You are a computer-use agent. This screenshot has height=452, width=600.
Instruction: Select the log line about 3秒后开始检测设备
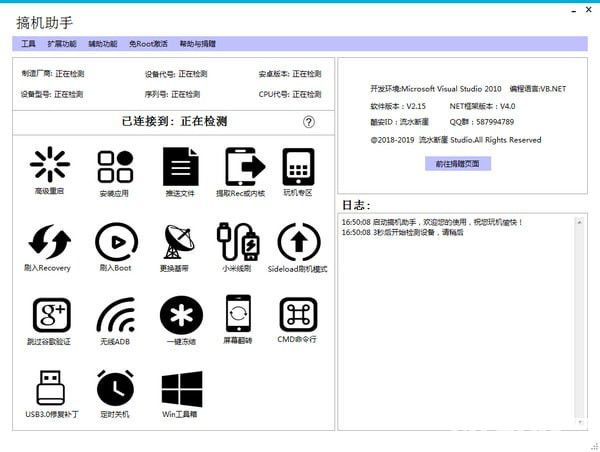click(x=403, y=232)
